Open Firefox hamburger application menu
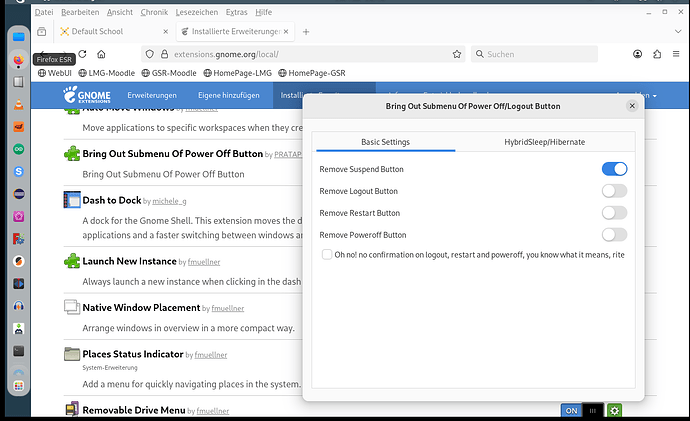This screenshot has height=421, width=690. (676, 54)
